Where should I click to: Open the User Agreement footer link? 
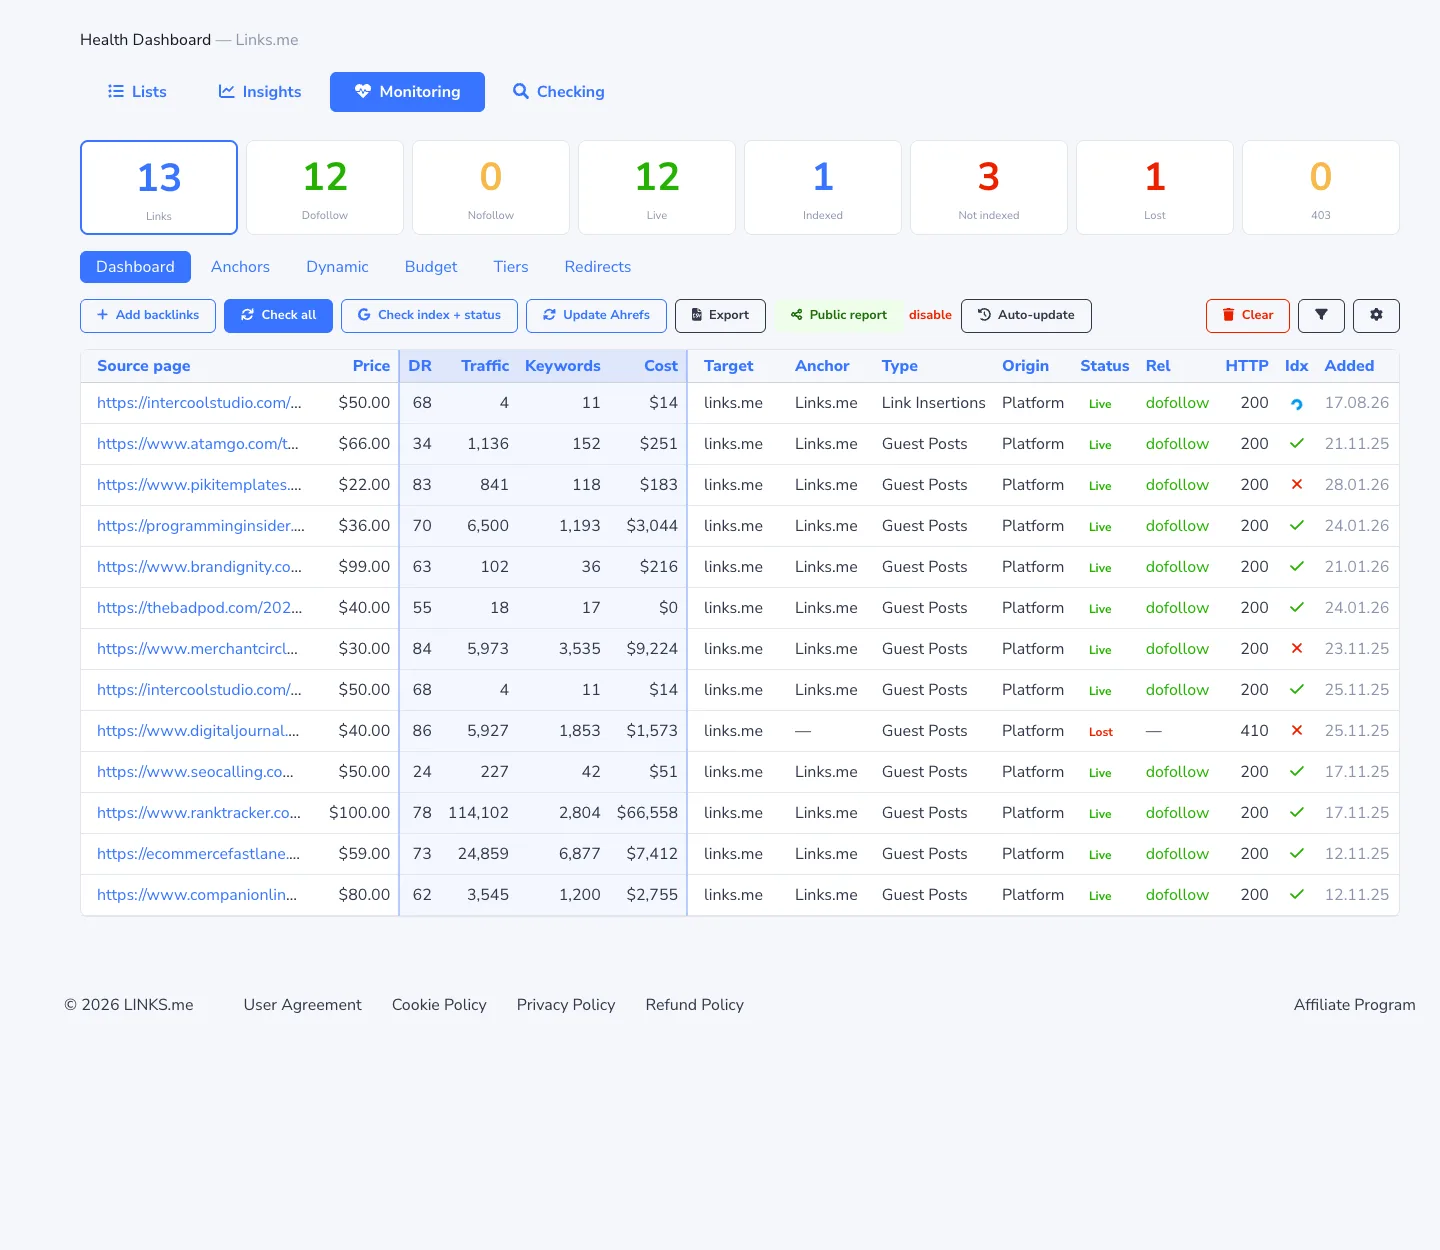click(303, 1005)
